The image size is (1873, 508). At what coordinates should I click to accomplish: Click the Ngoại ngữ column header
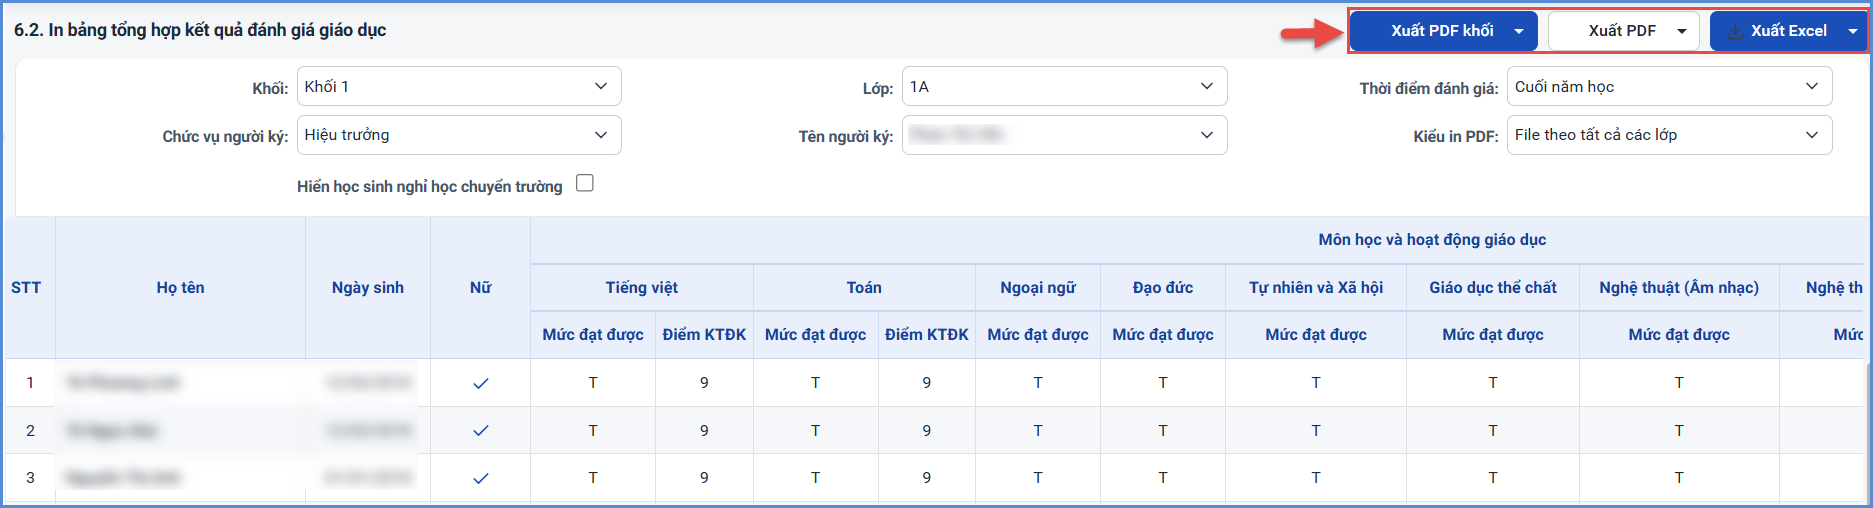coord(1038,288)
